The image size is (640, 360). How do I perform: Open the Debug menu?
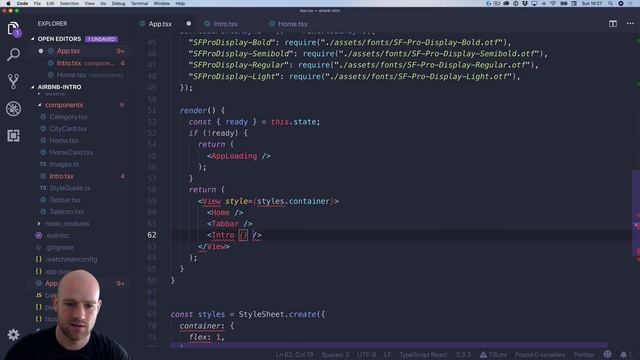click(x=118, y=3)
